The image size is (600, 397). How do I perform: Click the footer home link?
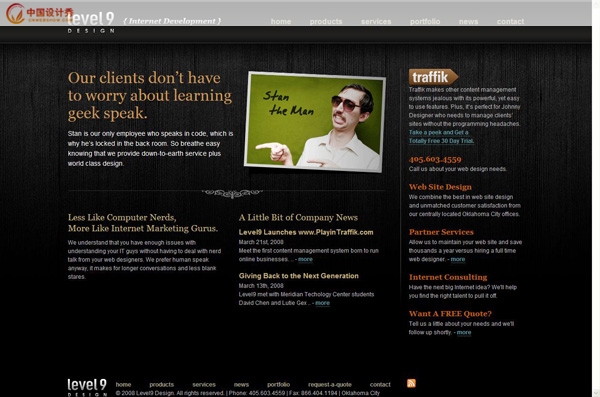123,384
